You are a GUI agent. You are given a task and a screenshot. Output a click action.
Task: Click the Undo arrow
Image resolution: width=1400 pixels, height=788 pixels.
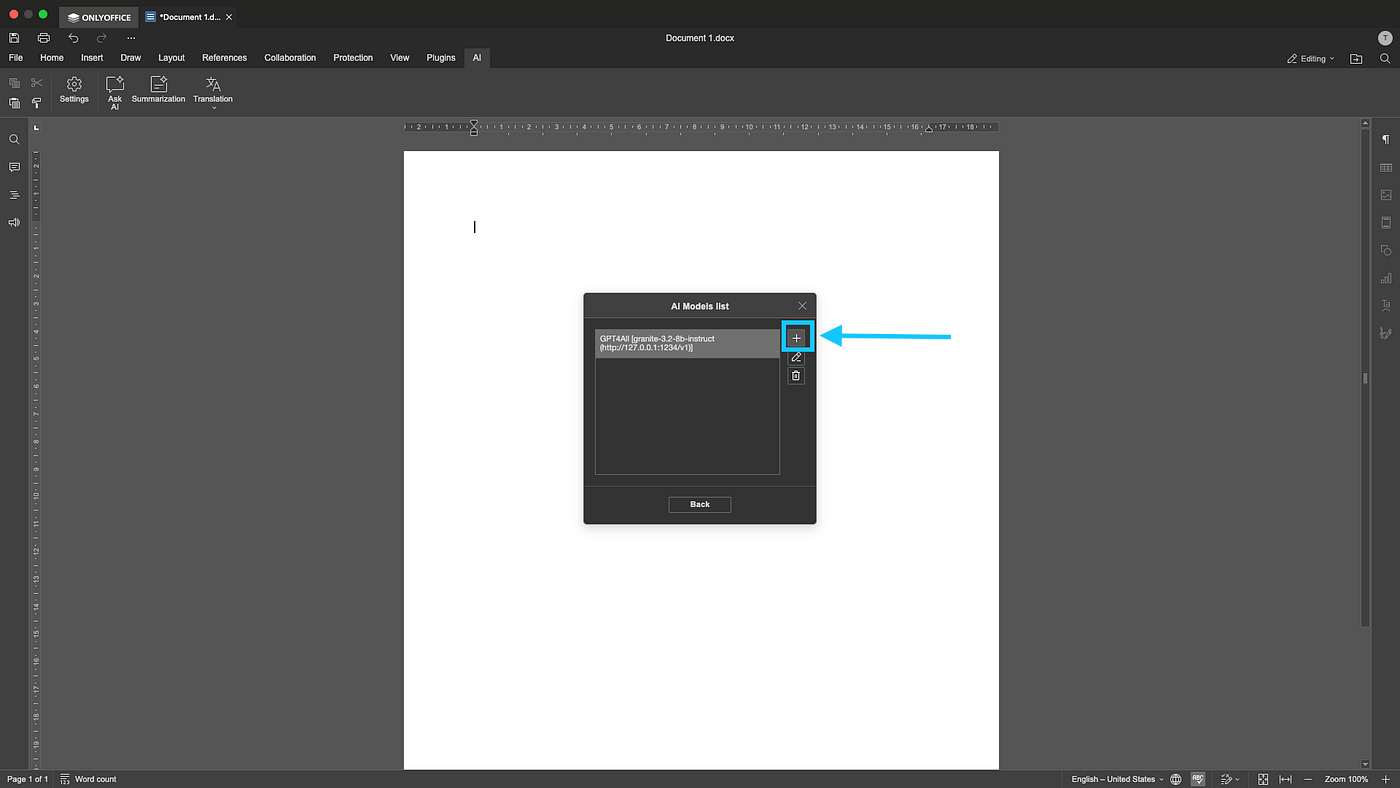click(73, 38)
